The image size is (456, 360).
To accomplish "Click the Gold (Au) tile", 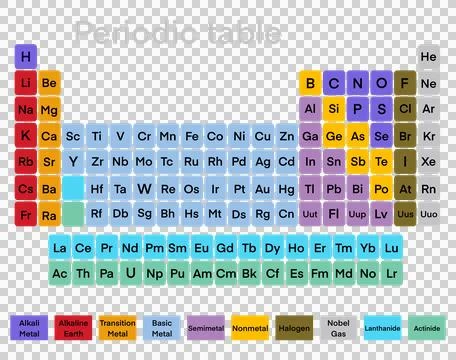I will pos(263,188).
